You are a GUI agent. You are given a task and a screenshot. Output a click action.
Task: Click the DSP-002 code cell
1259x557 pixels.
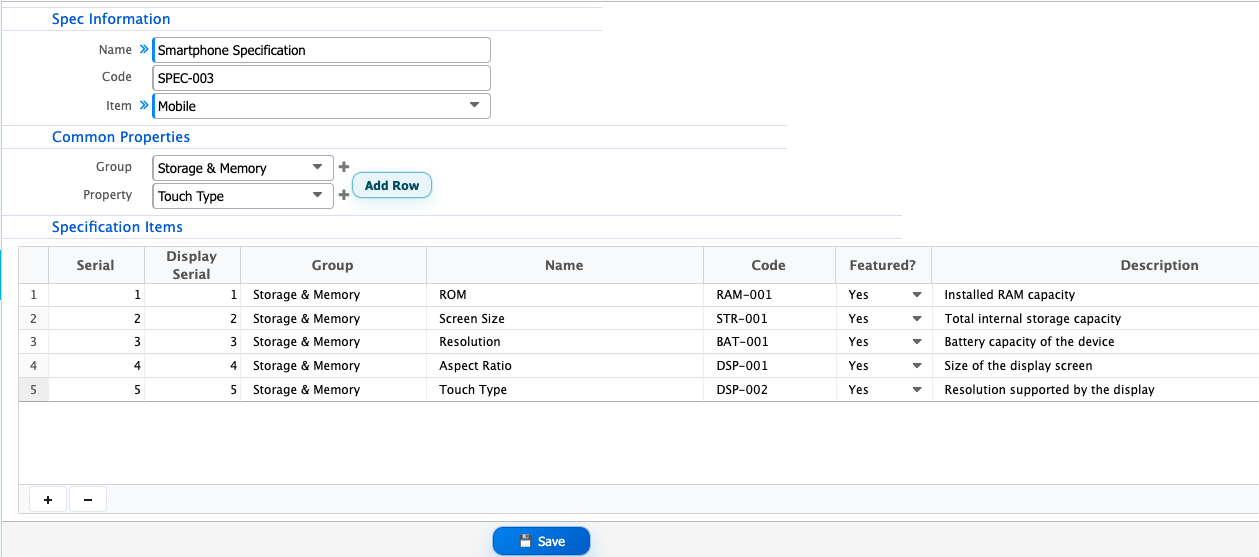pyautogui.click(x=769, y=390)
